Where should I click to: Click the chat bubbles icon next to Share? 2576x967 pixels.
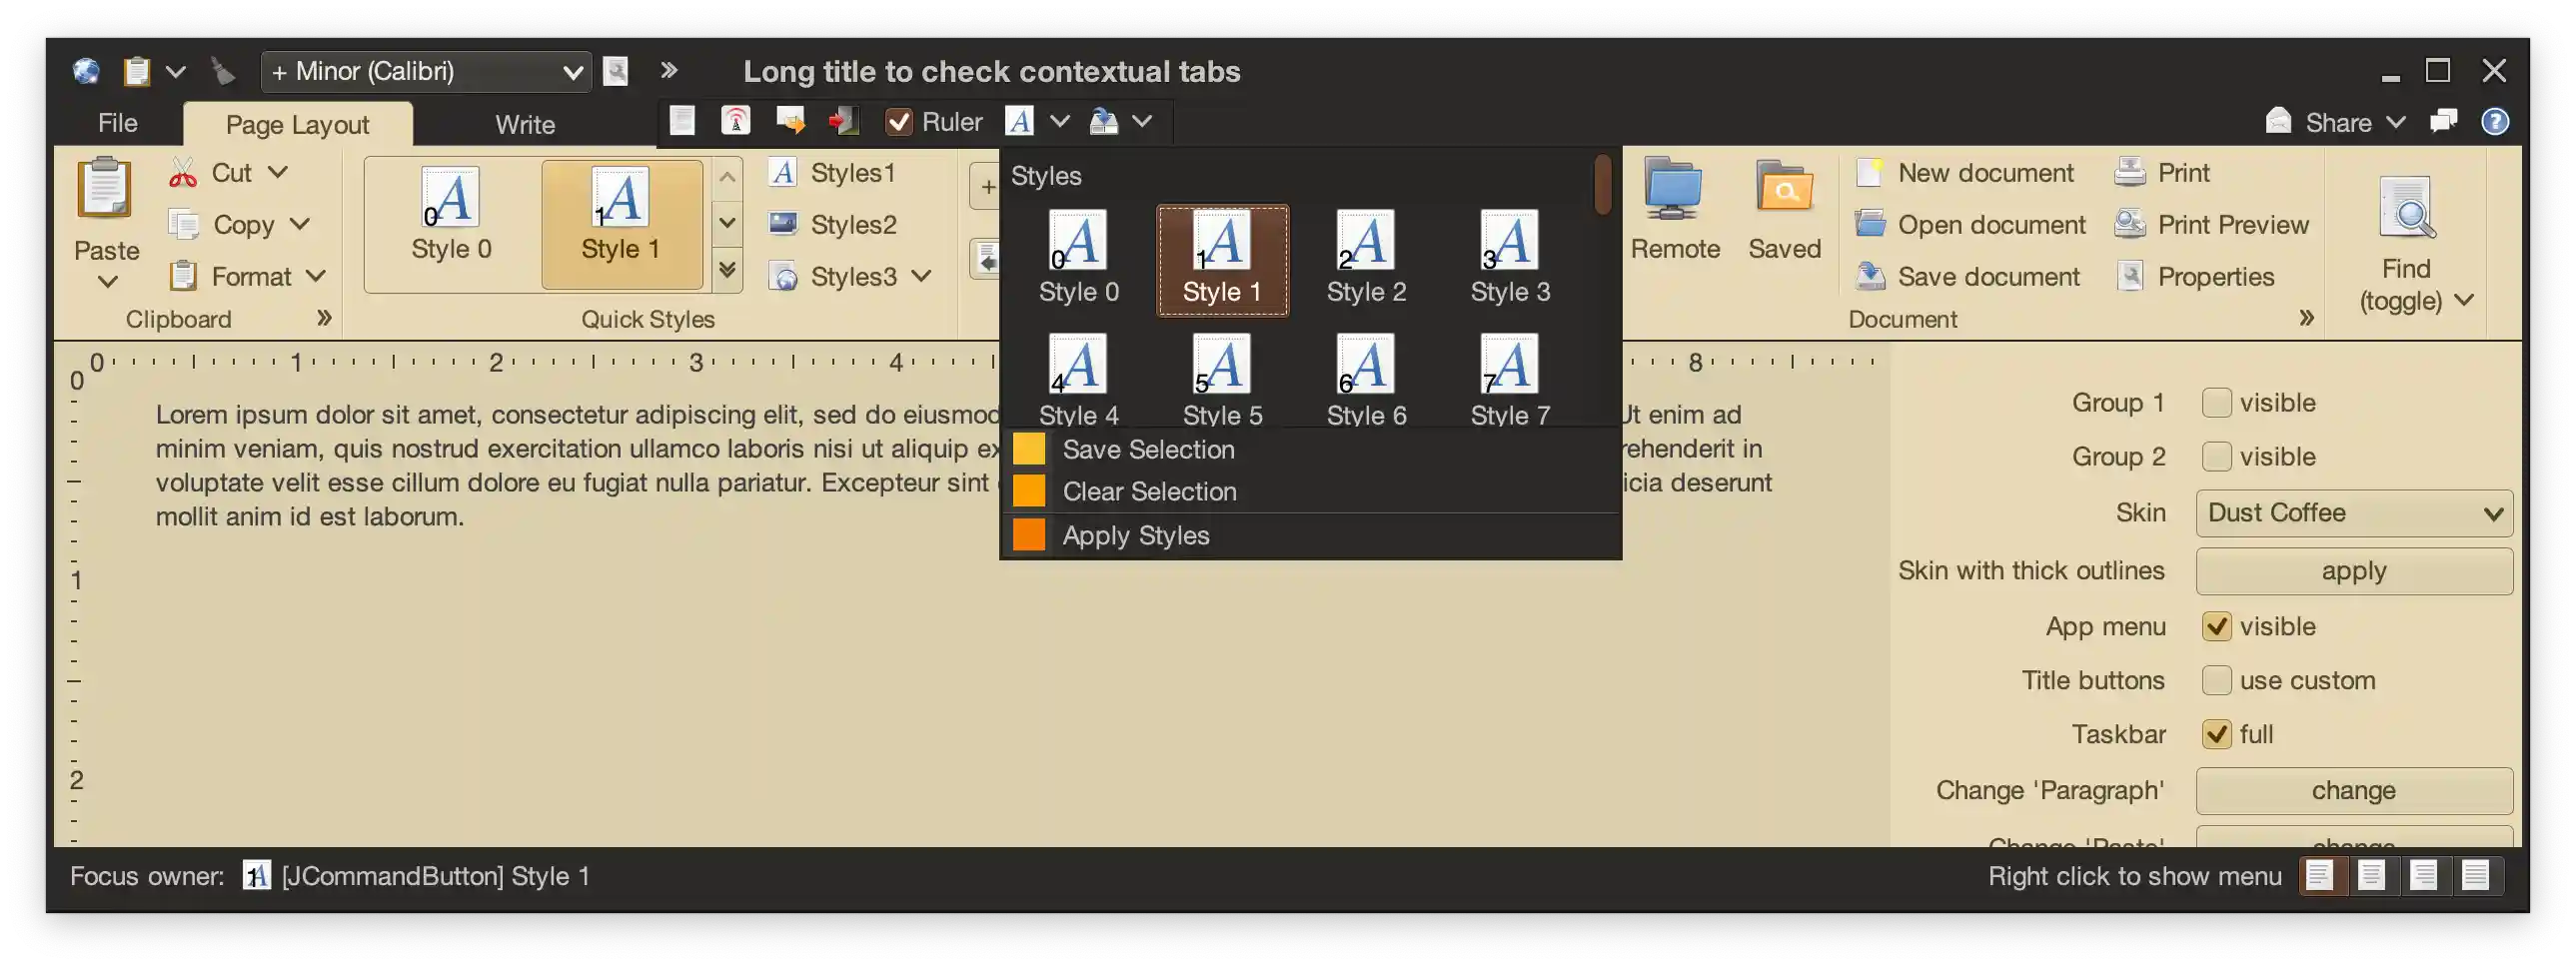(2444, 122)
